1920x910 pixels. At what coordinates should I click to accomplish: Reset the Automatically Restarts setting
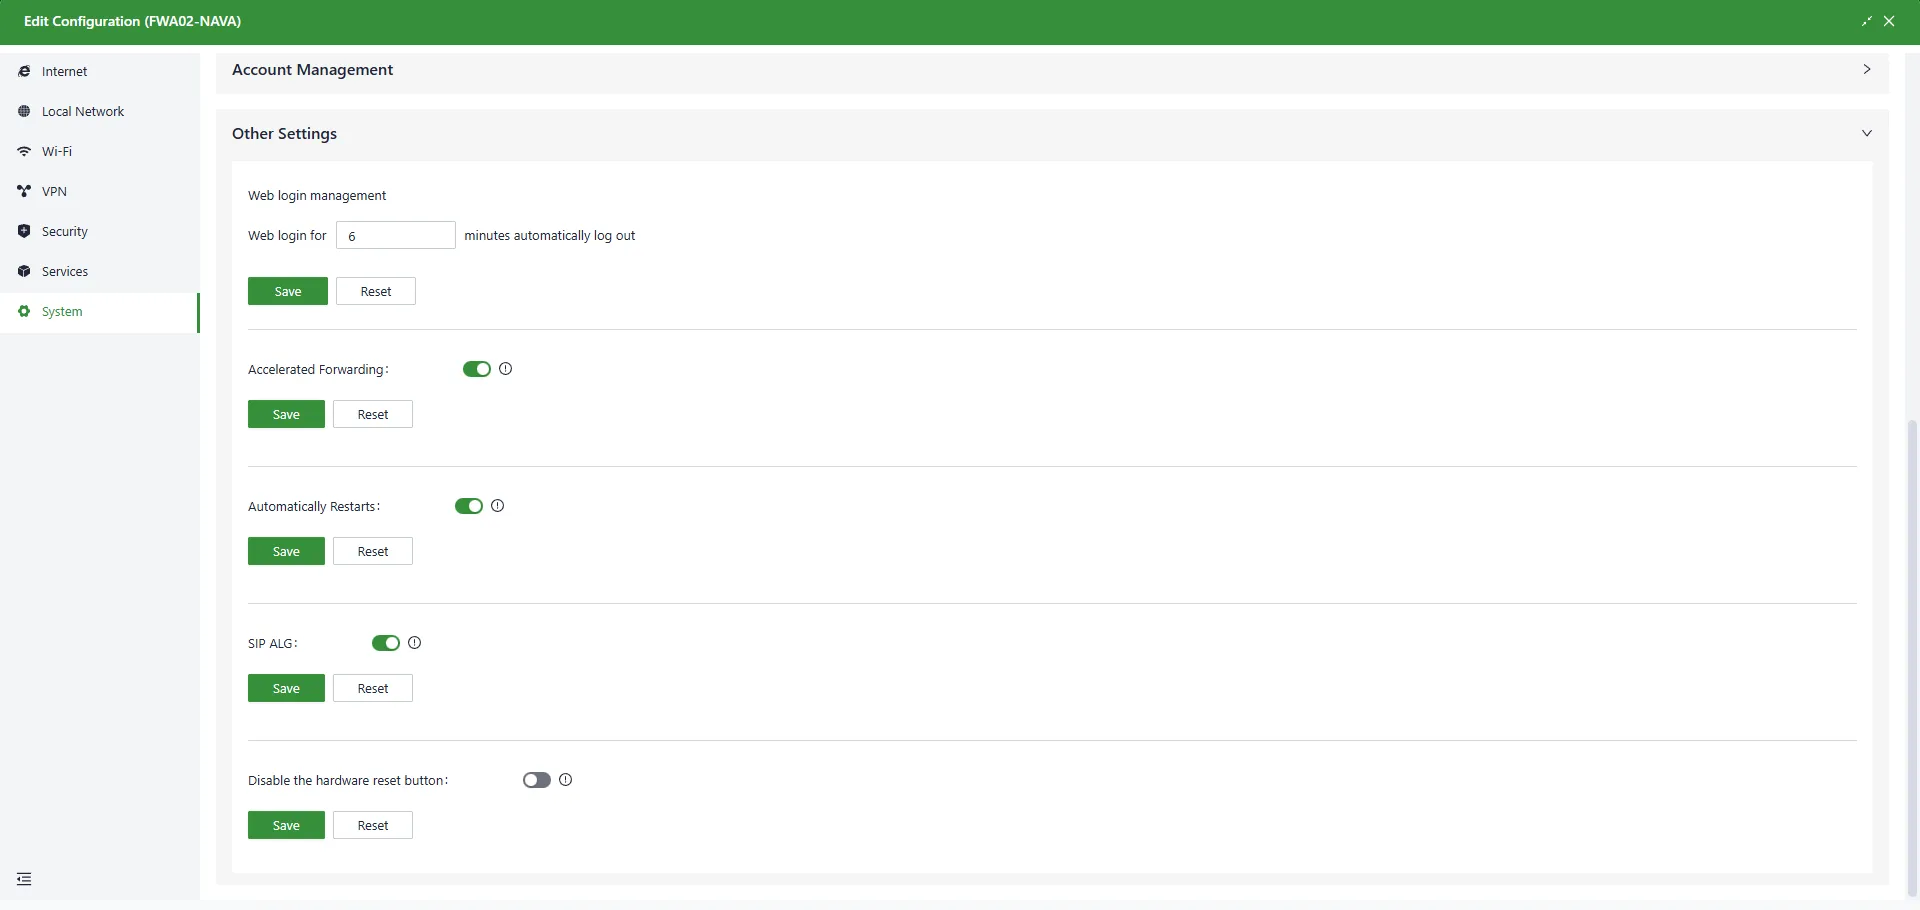click(373, 551)
